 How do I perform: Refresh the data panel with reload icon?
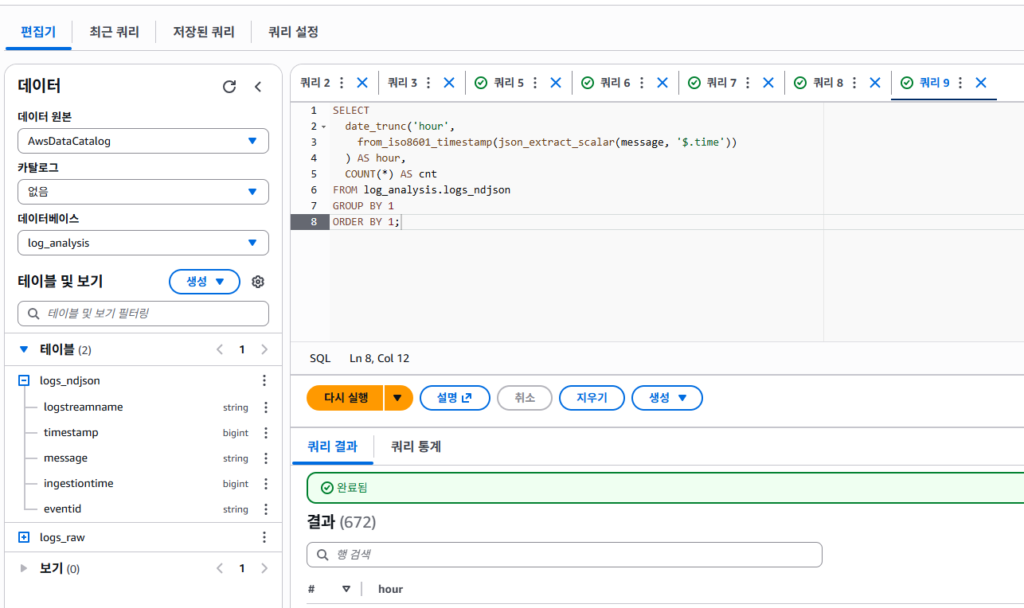pos(229,87)
